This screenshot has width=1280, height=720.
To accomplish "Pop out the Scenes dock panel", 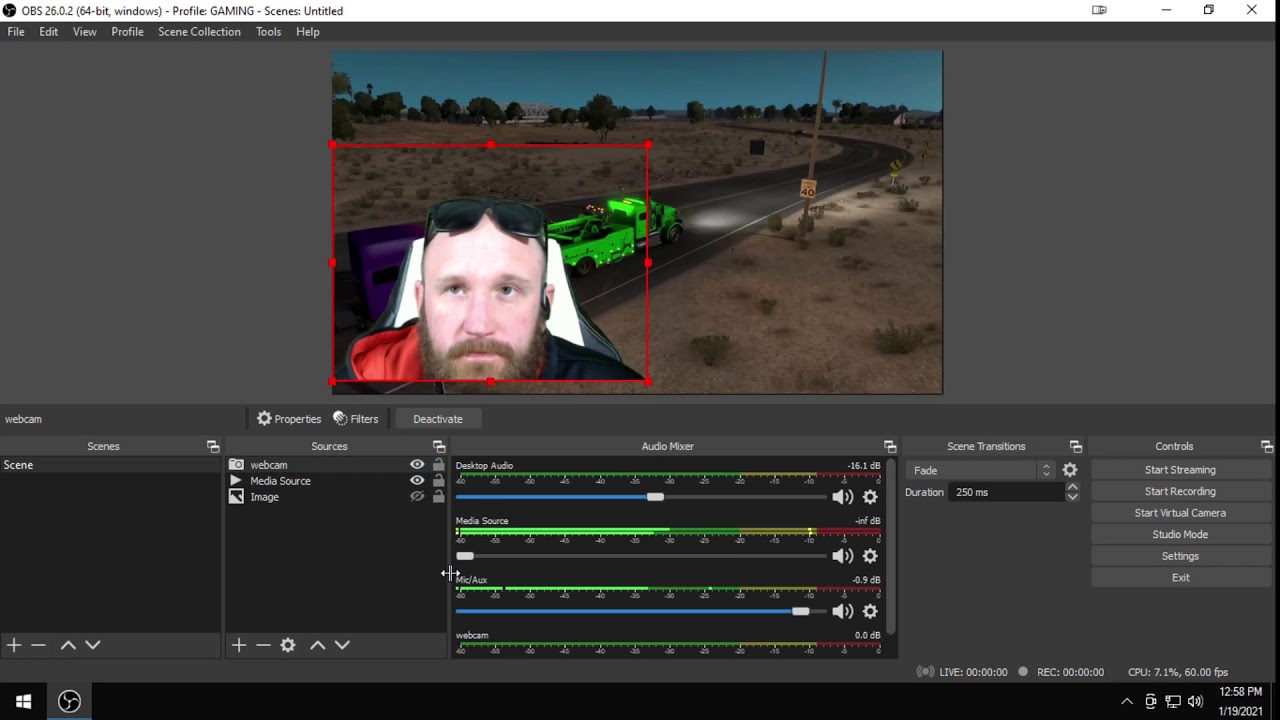I will coord(213,446).
